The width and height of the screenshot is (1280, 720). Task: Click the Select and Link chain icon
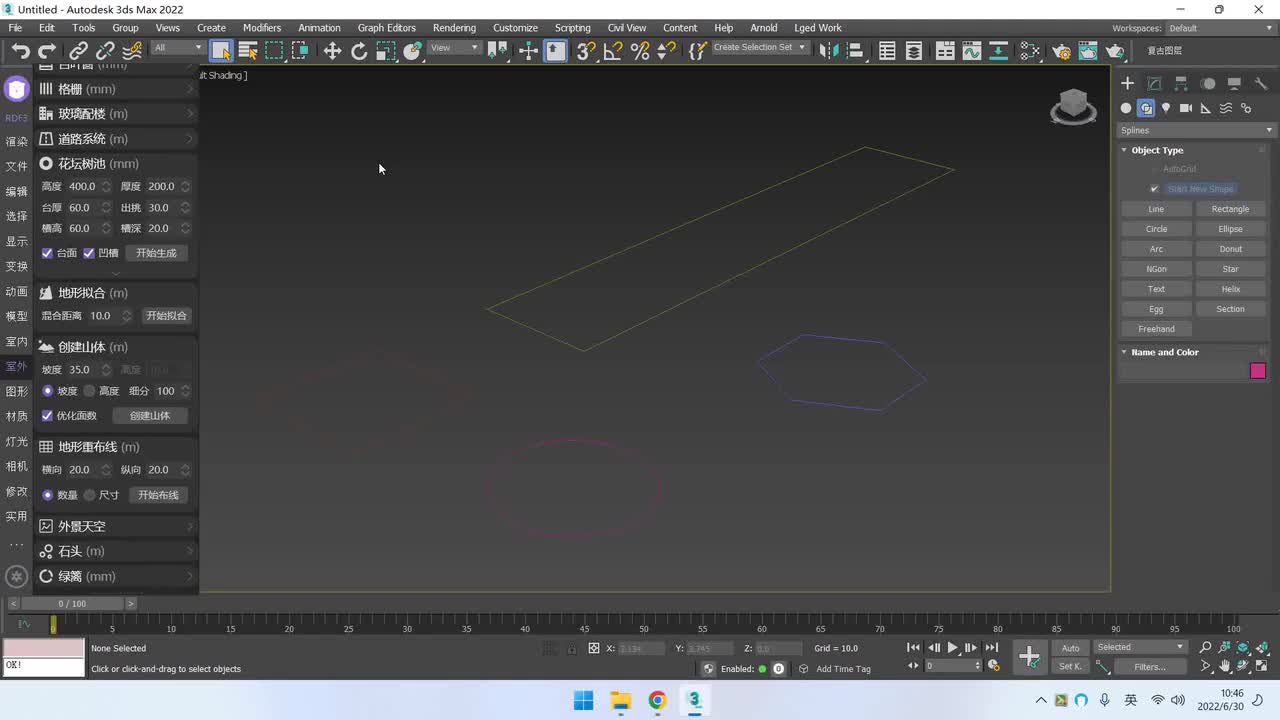(x=78, y=51)
